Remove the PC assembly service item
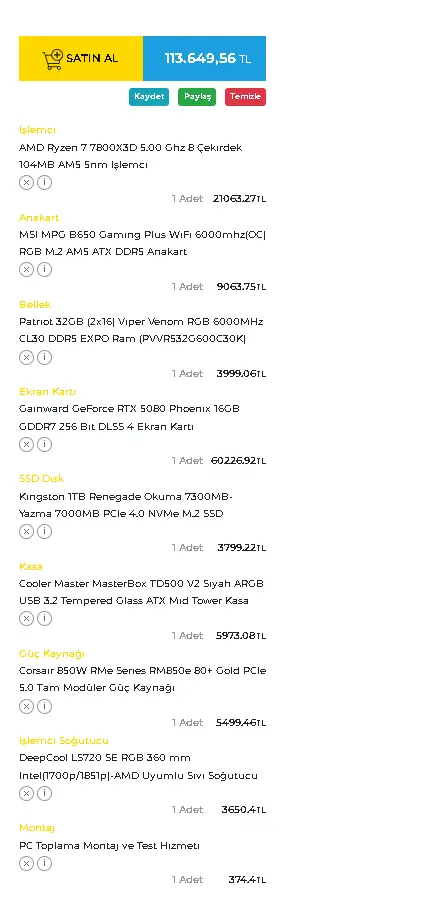 tap(26, 863)
